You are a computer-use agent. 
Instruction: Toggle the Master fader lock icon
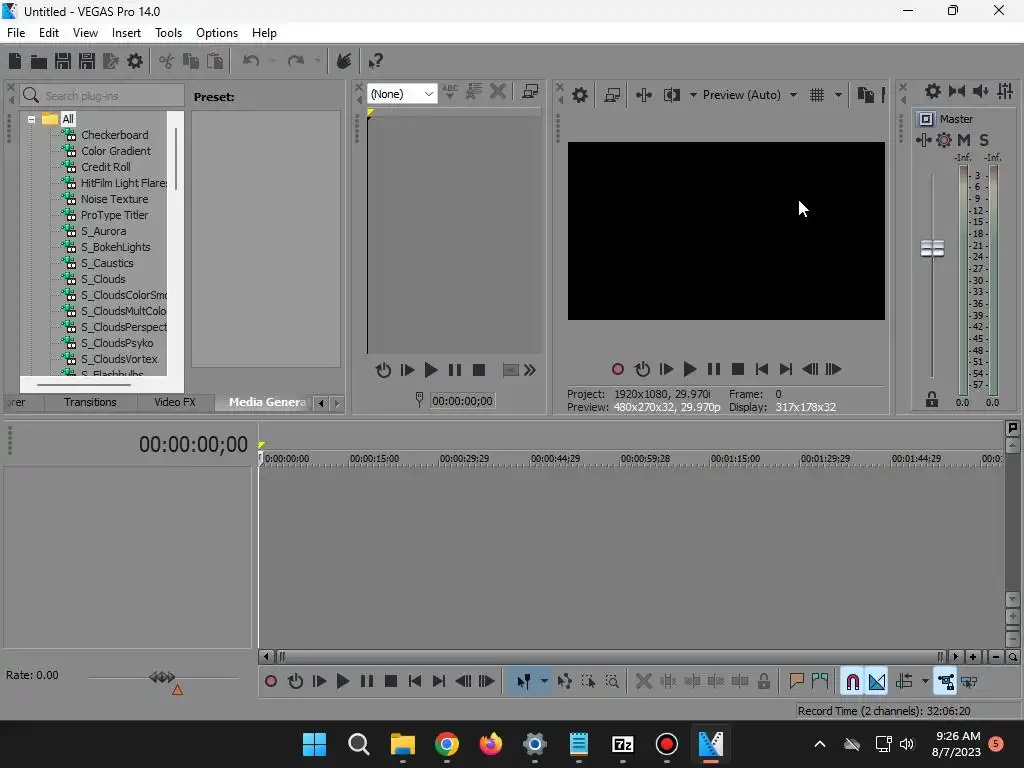[x=932, y=400]
